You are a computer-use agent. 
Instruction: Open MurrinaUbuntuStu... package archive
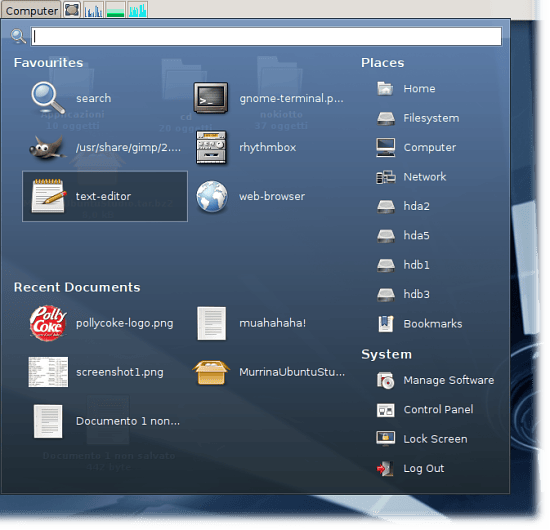[x=211, y=373]
